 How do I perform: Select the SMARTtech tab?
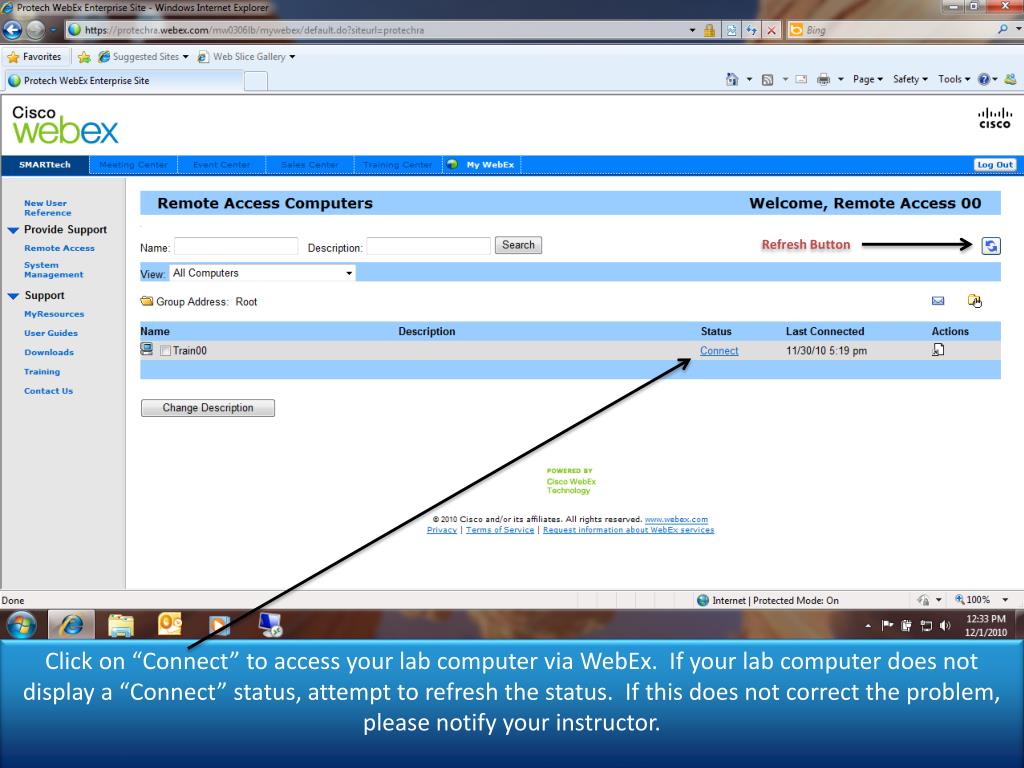point(45,165)
